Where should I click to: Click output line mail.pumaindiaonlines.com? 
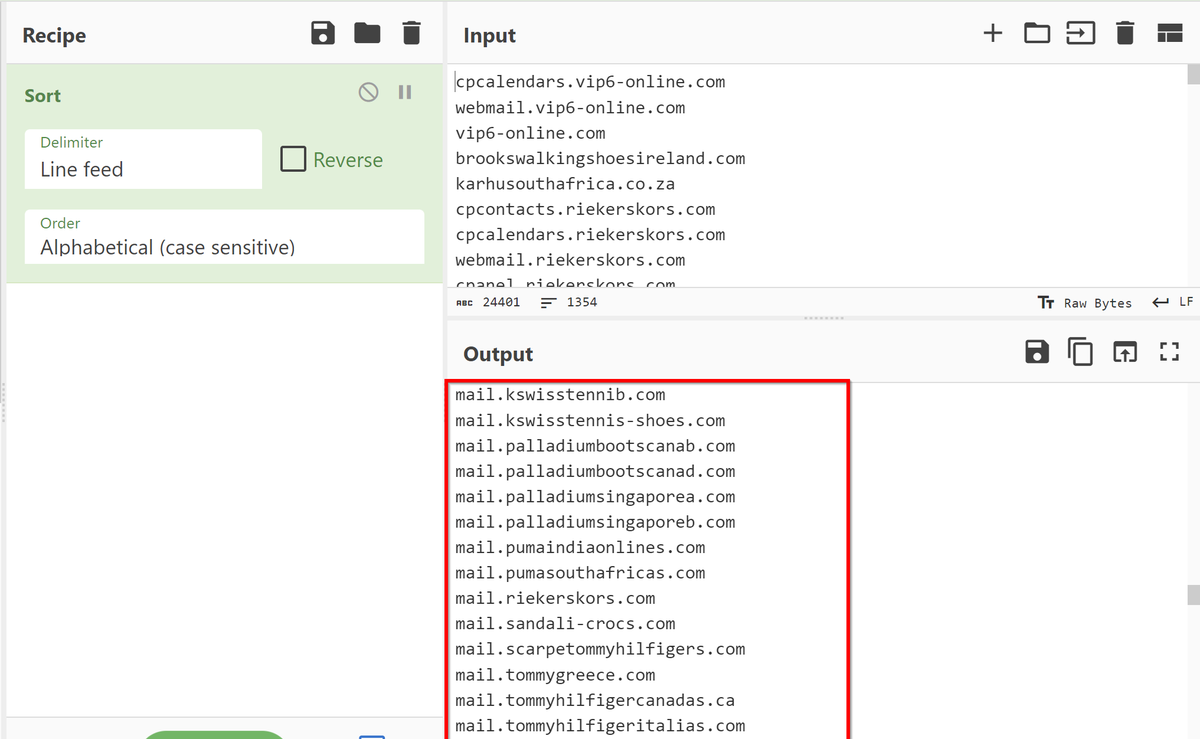coord(580,548)
